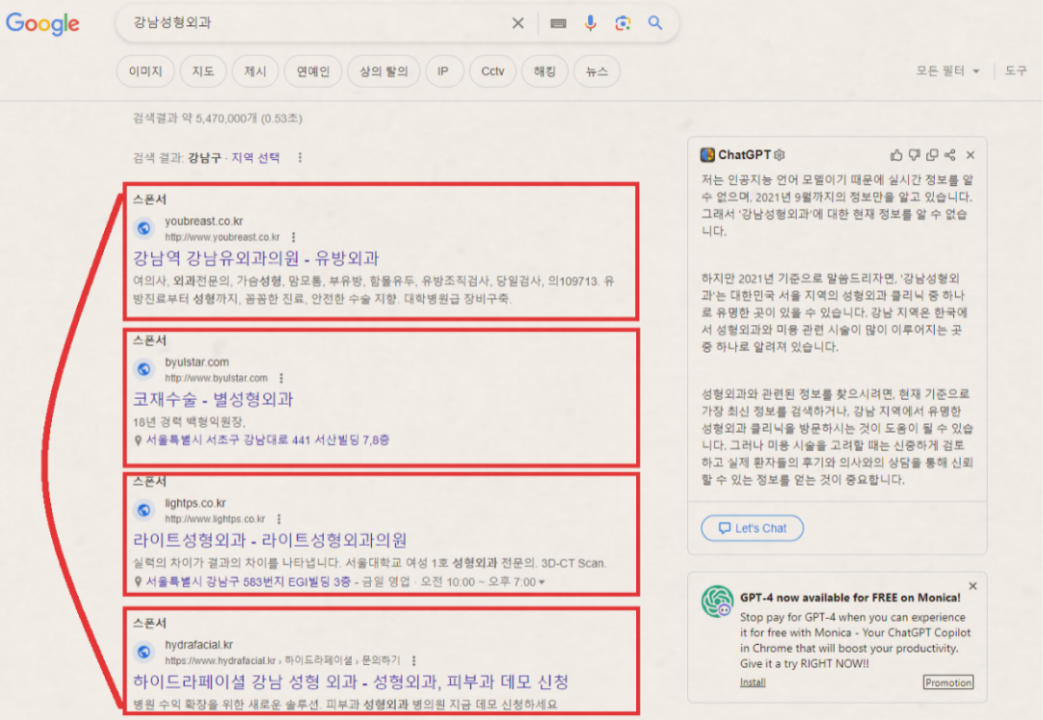This screenshot has height=720, width=1043.
Task: Open lightps address EGI빌딩 3층 link
Action: (x=248, y=582)
